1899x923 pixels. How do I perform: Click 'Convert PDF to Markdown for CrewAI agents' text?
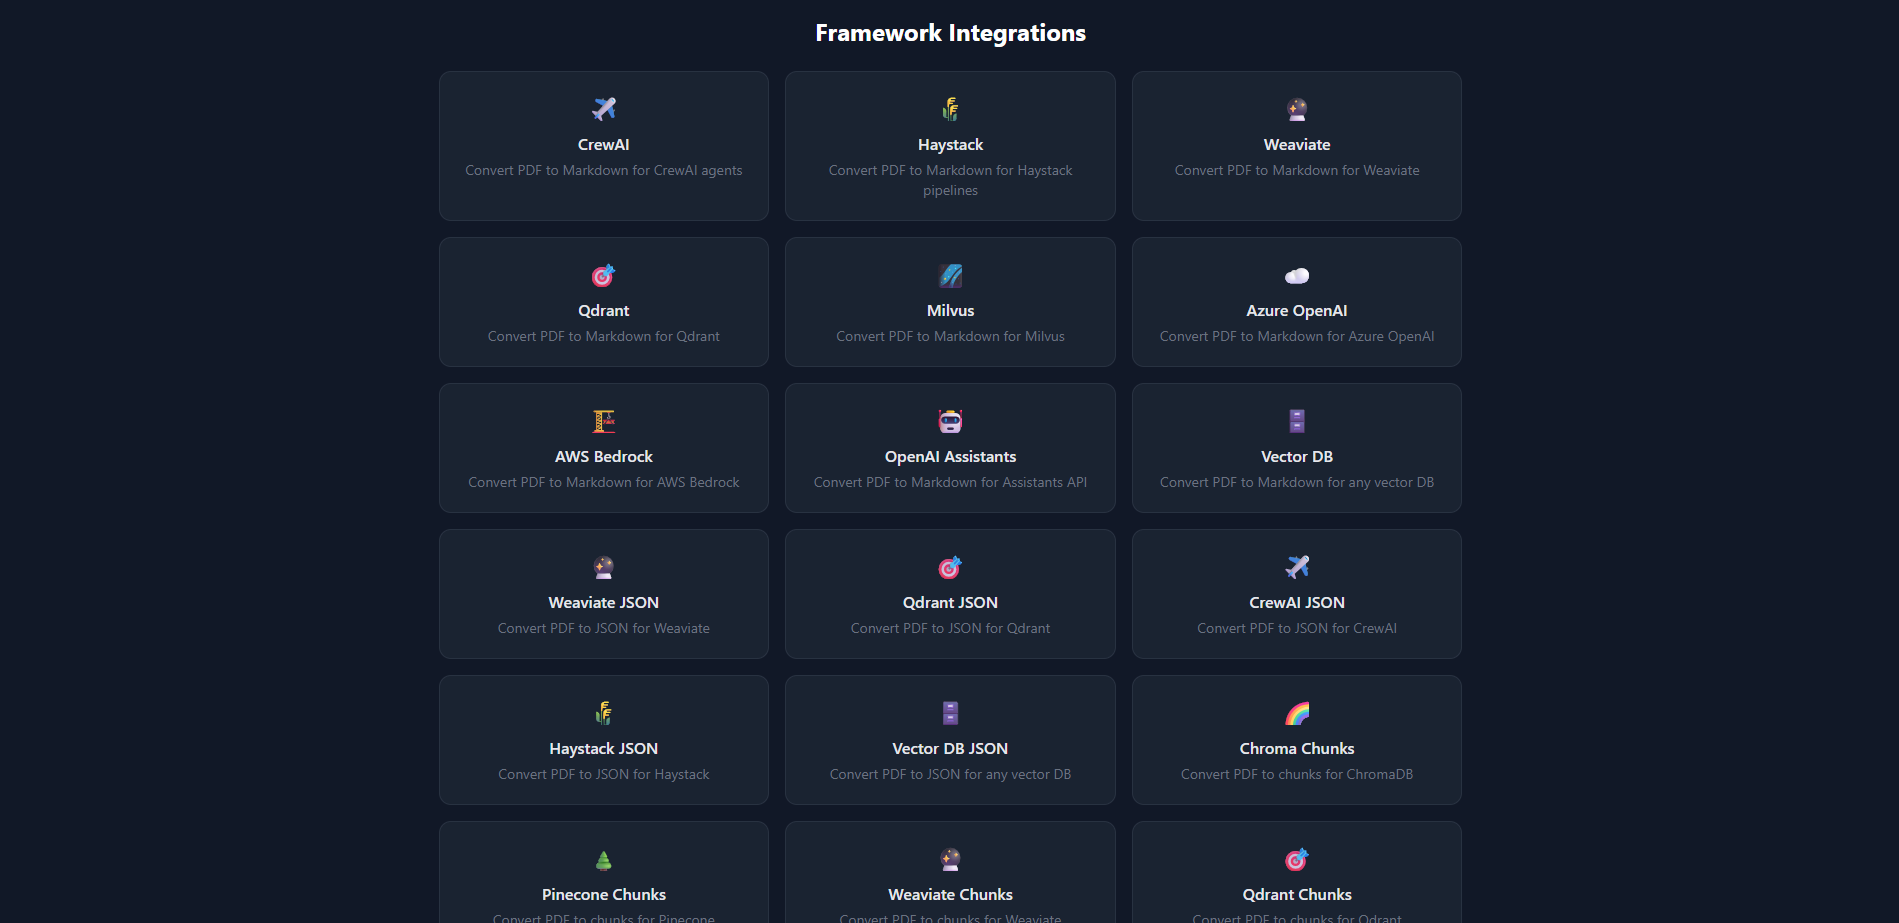pyautogui.click(x=604, y=171)
